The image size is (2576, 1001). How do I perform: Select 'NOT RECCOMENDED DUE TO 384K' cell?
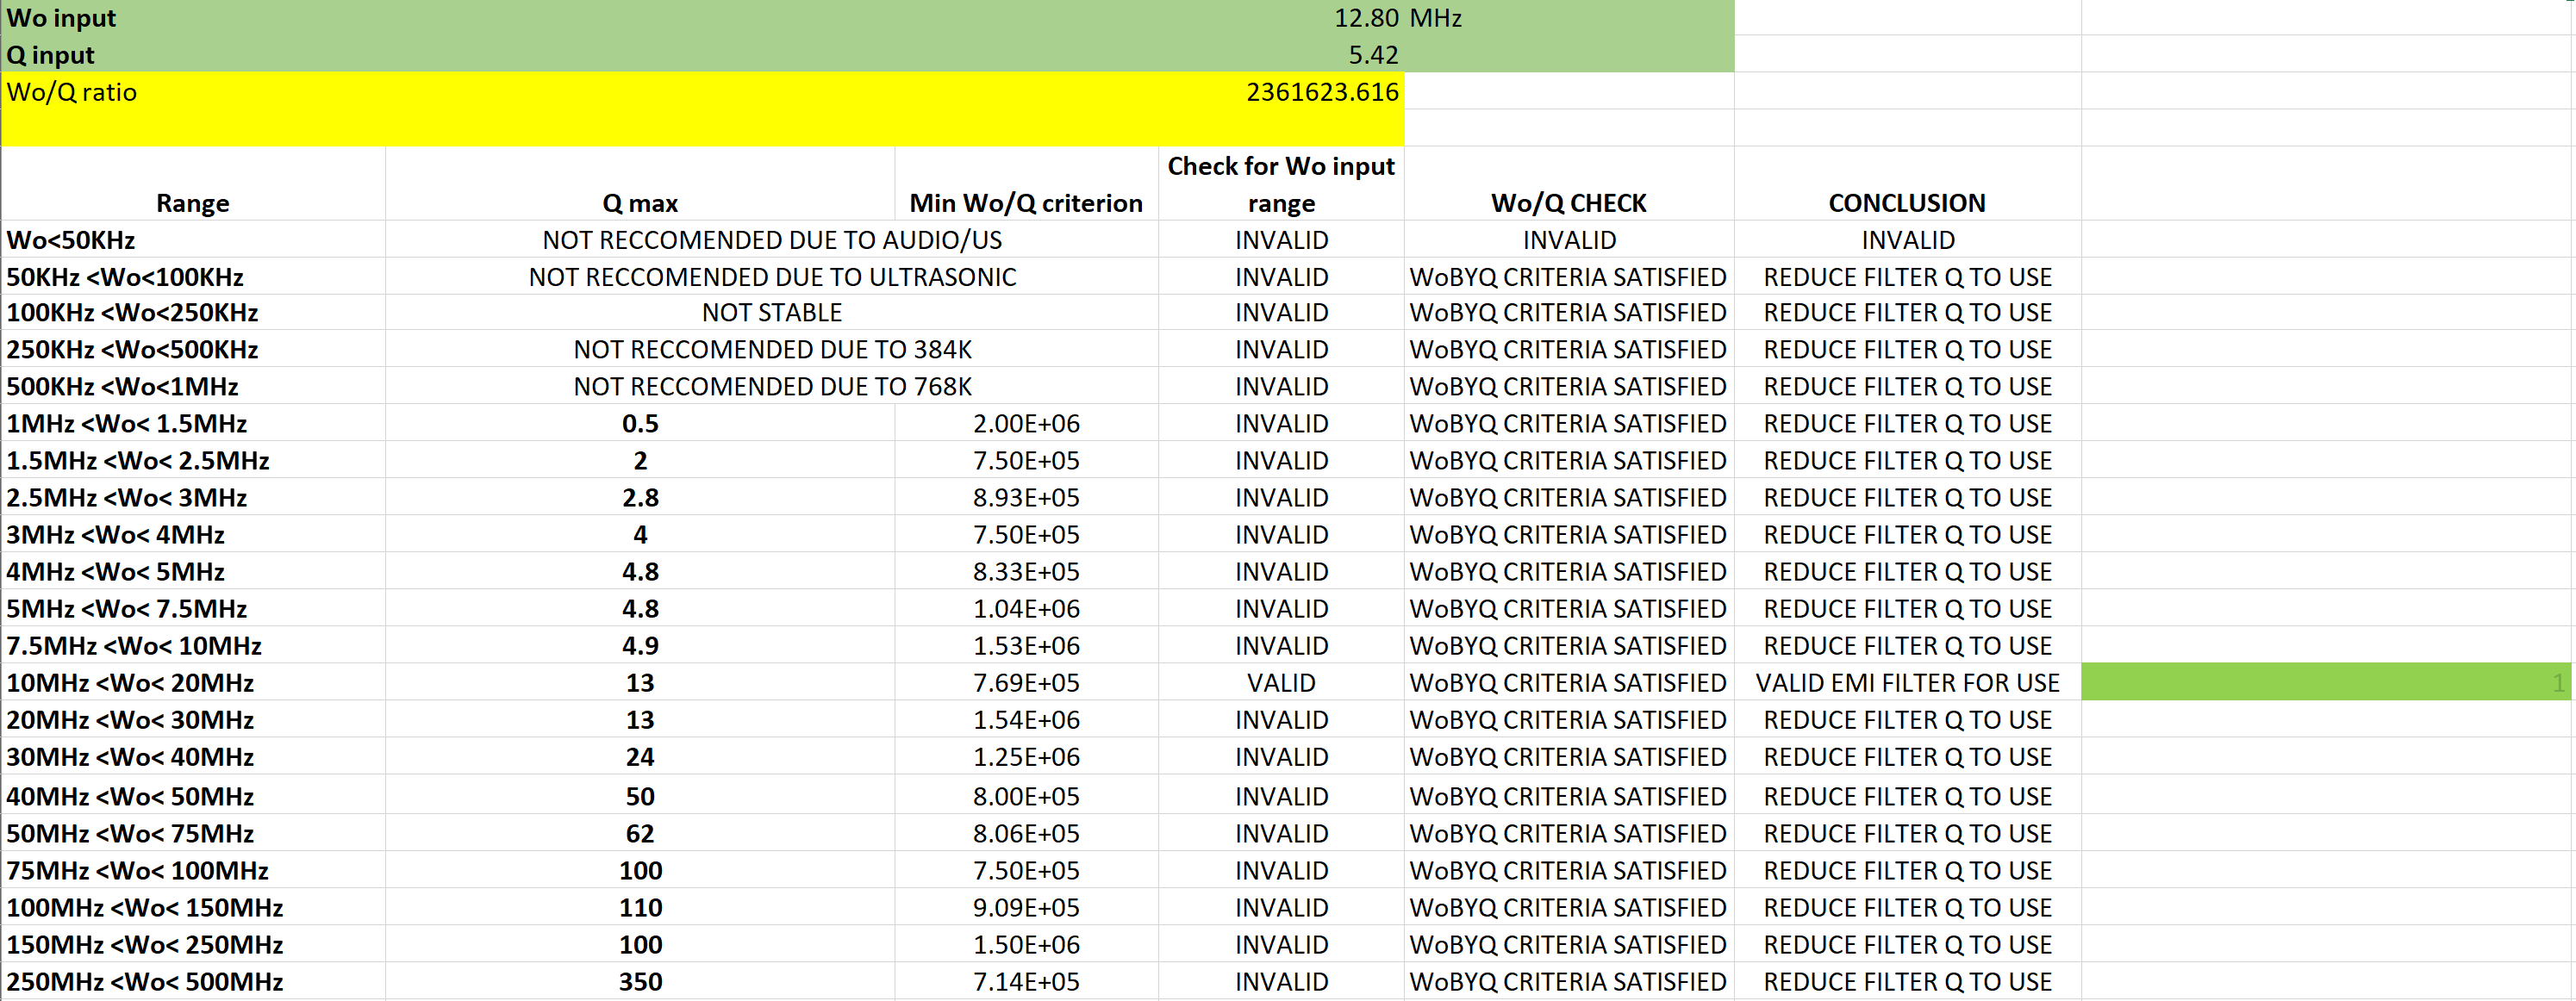tap(772, 350)
